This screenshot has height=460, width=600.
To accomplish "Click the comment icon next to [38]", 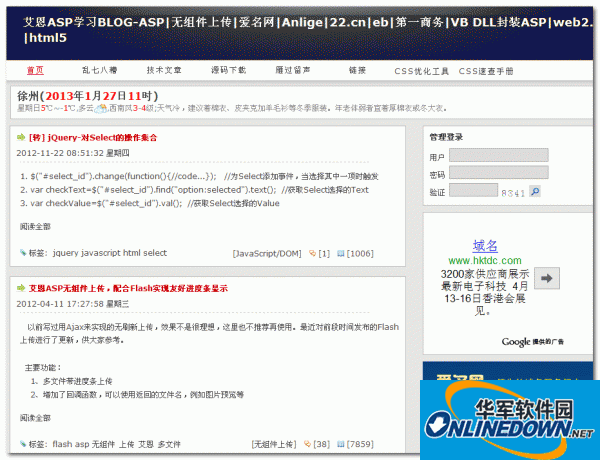I will pyautogui.click(x=307, y=444).
